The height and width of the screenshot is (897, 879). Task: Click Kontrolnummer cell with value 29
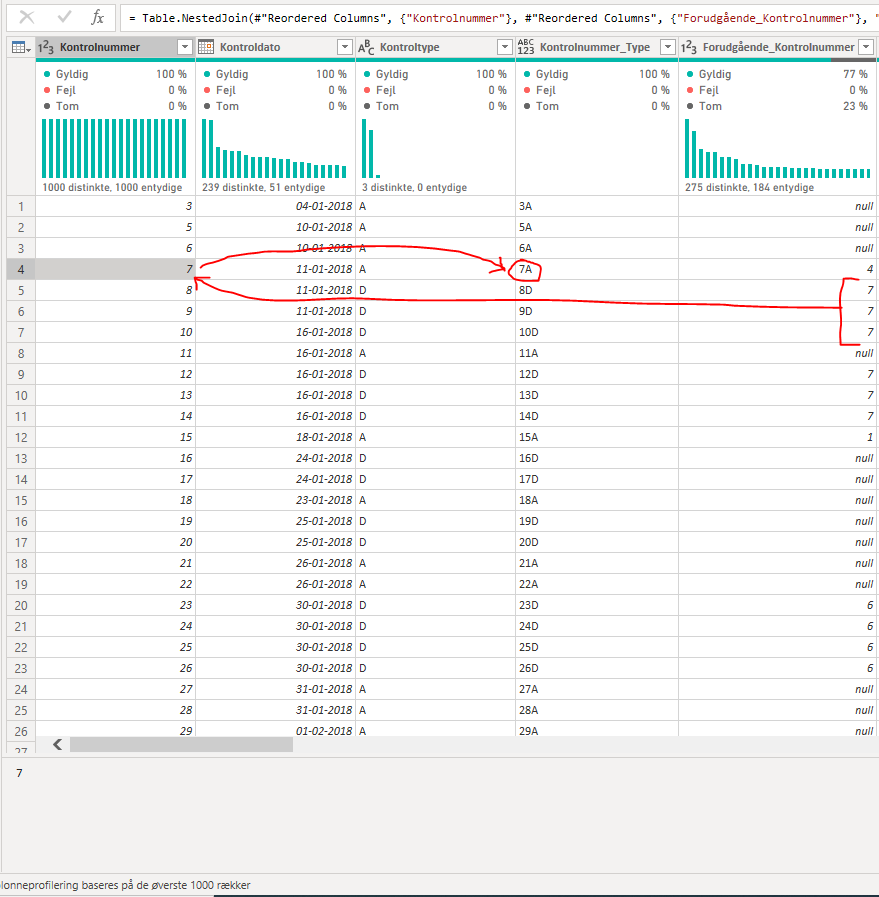116,730
